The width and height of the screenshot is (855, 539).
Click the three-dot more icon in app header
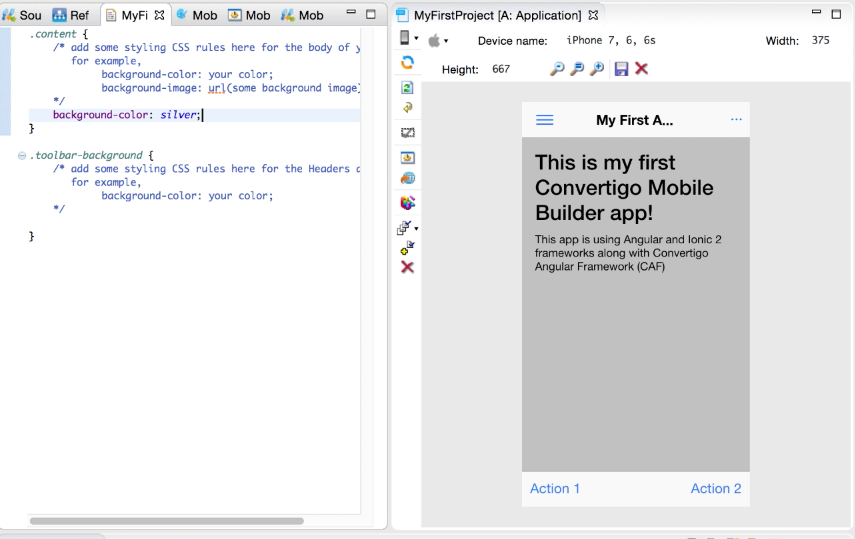click(737, 120)
